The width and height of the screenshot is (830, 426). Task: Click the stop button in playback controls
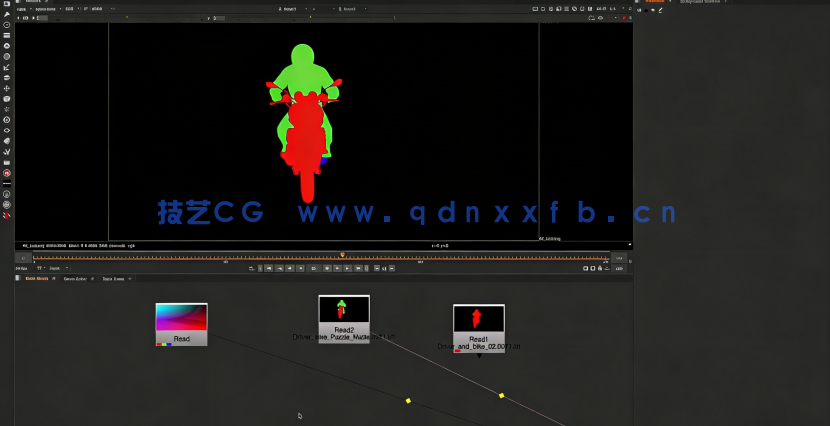(x=314, y=268)
